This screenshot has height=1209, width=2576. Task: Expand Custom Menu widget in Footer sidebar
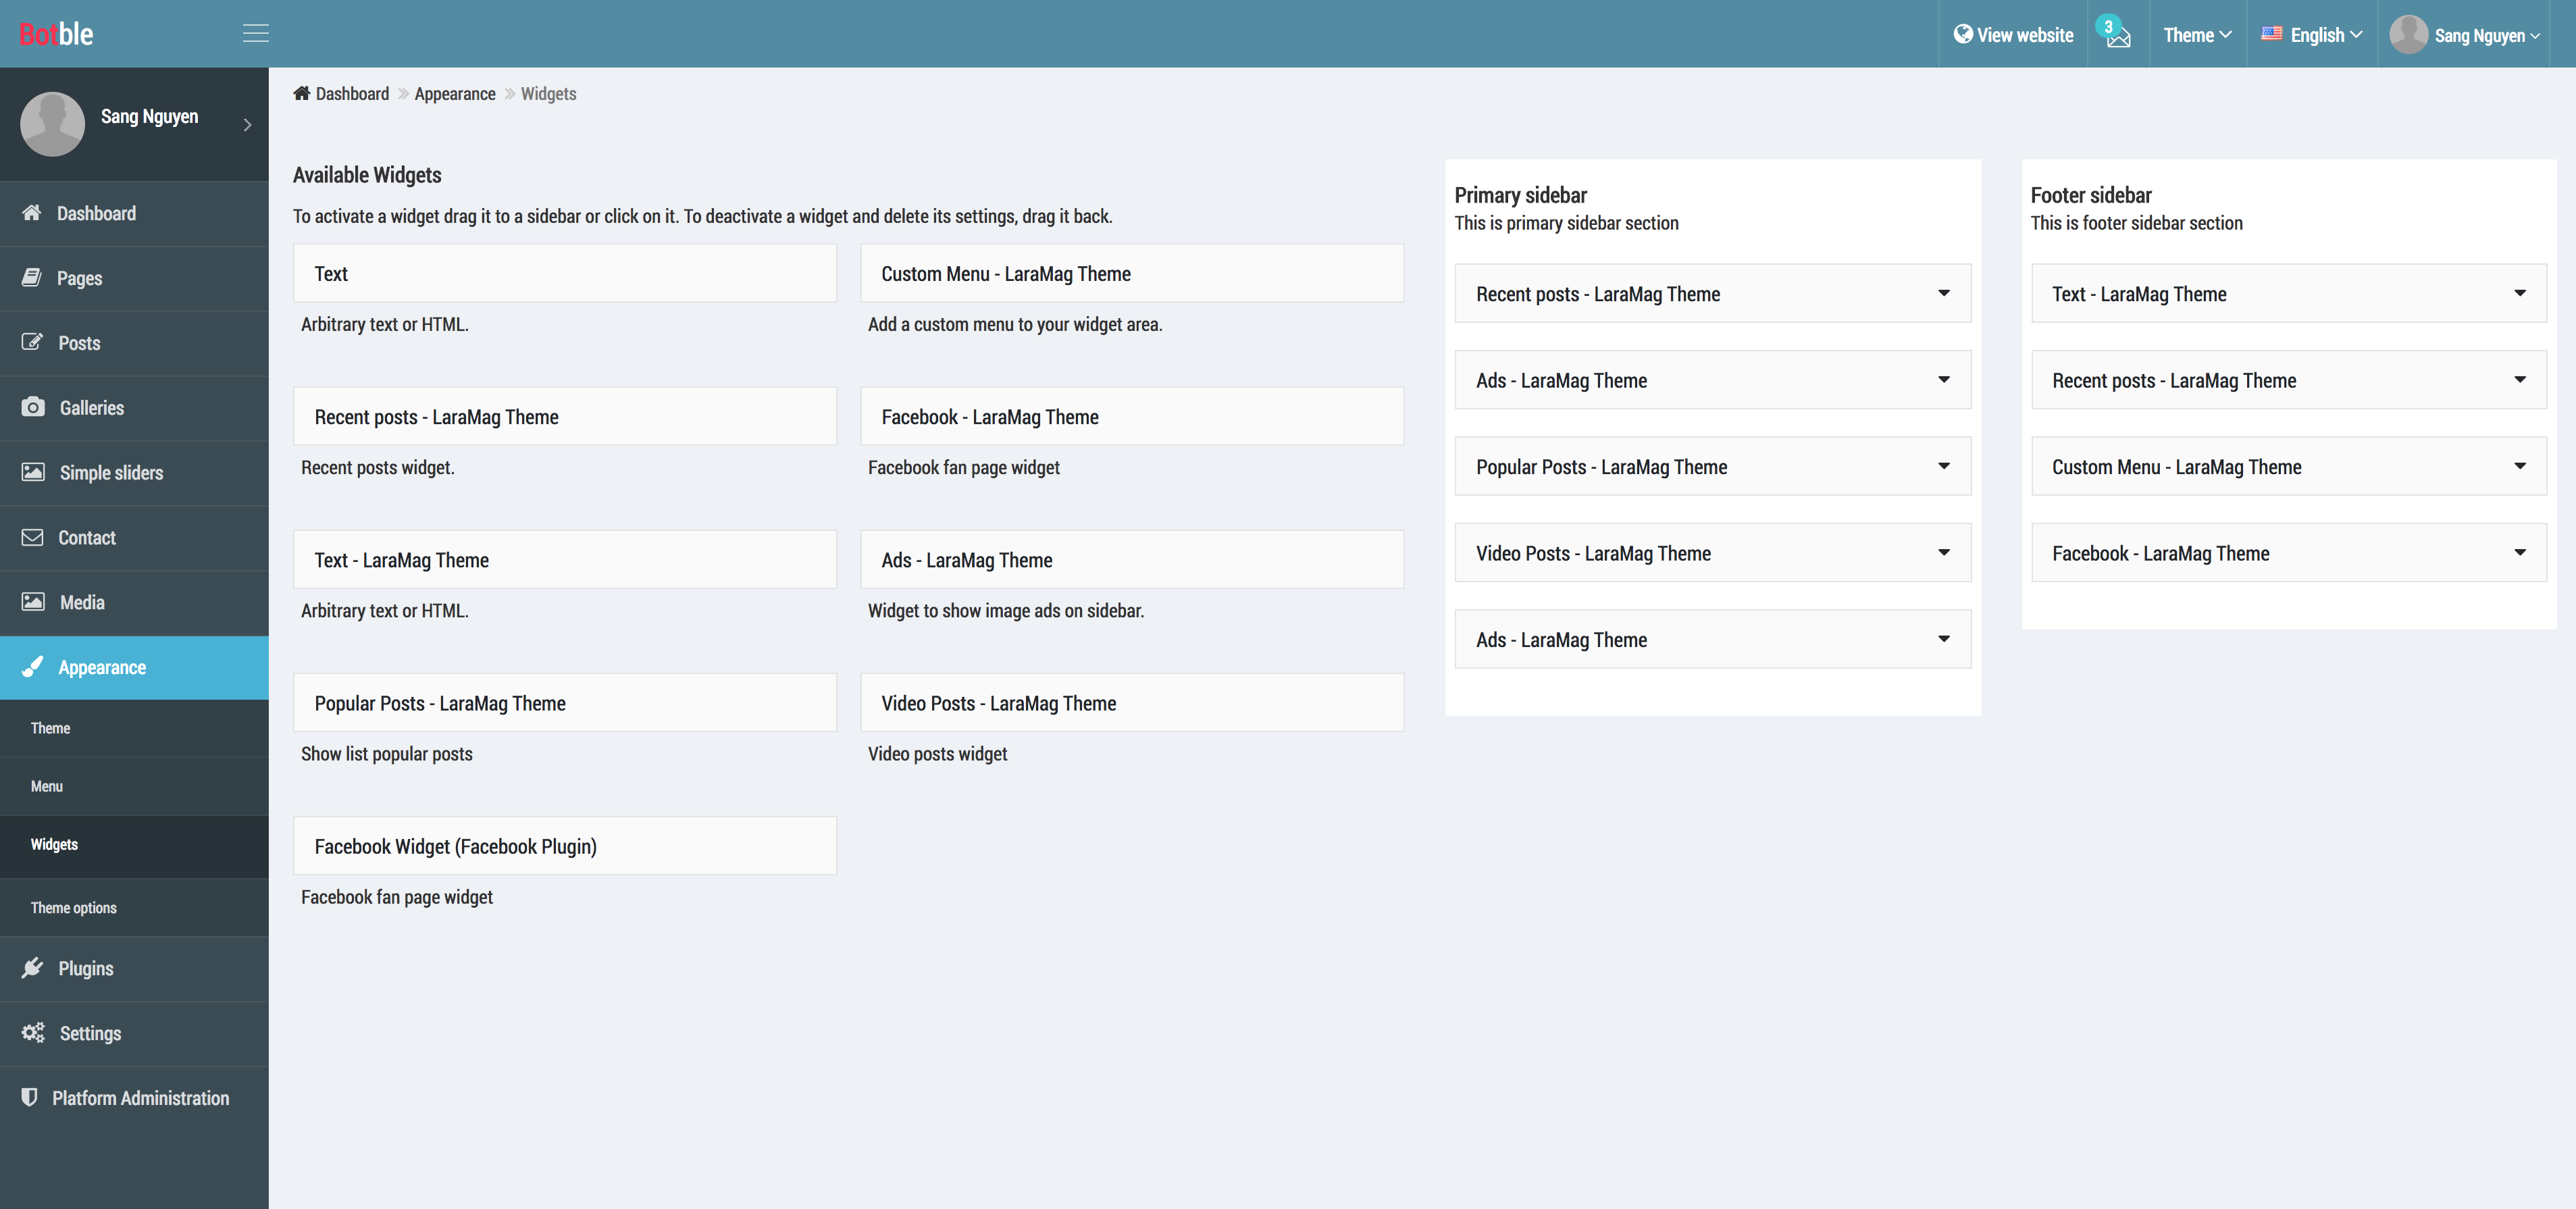pos(2519,466)
